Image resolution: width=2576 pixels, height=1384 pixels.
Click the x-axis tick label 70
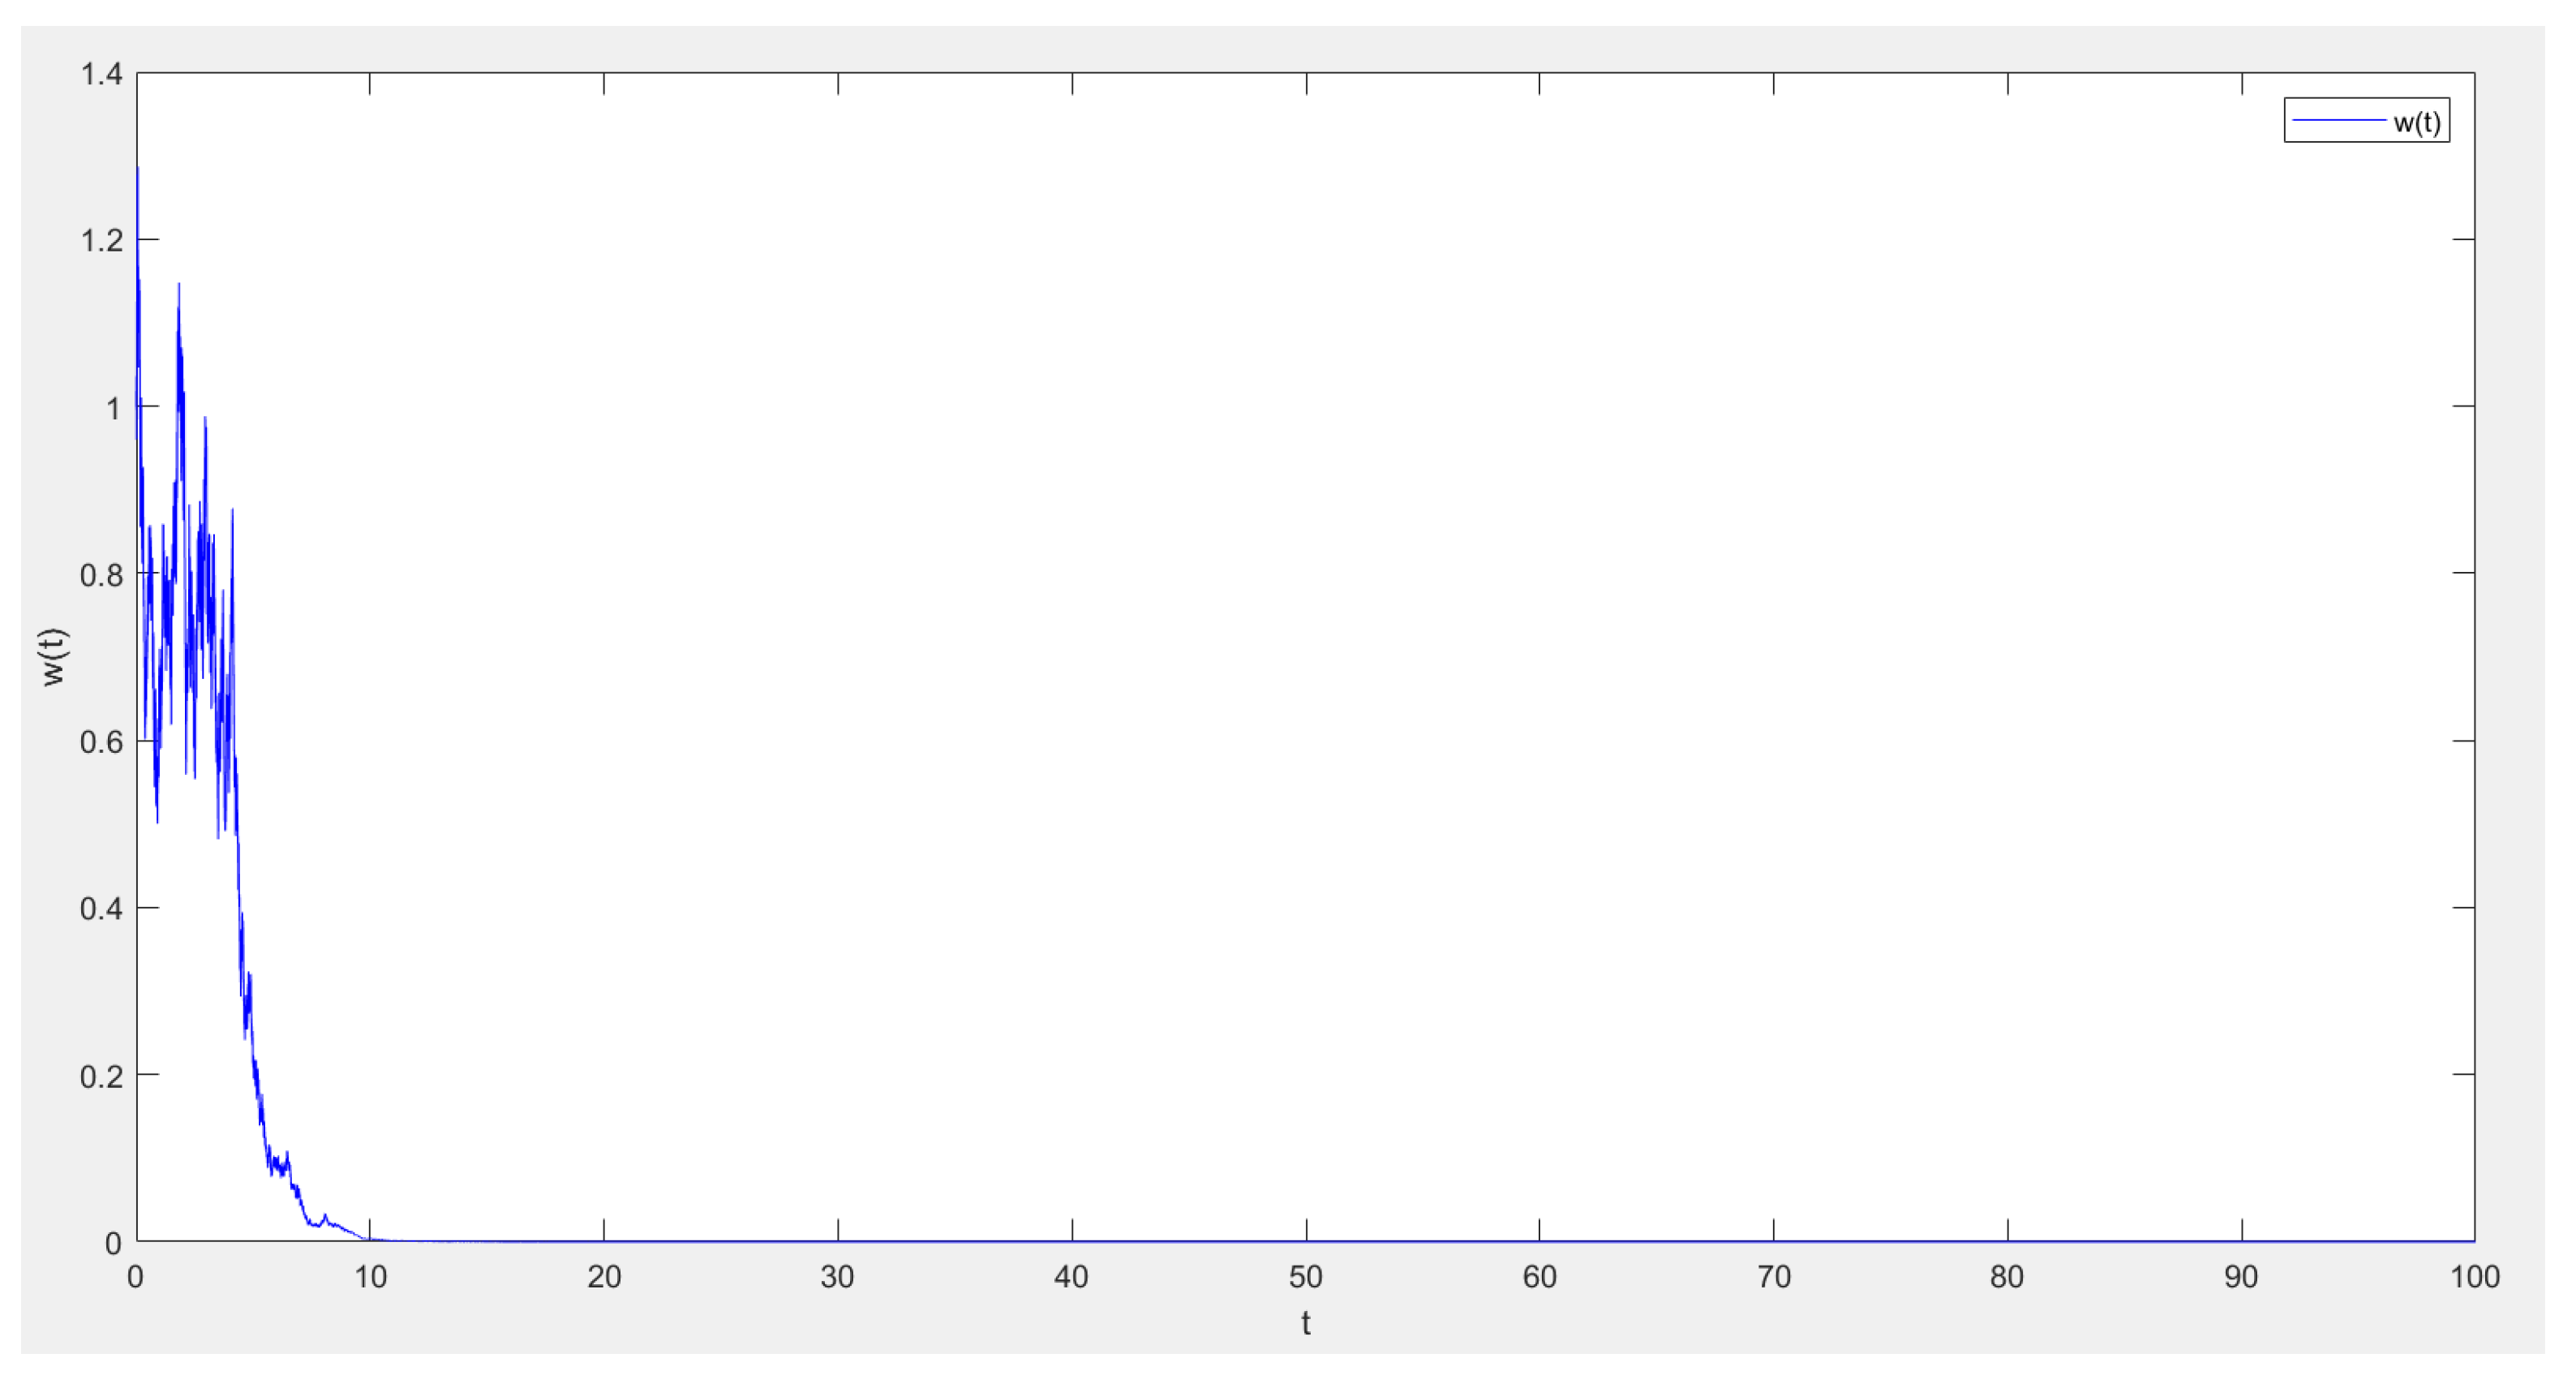(1773, 1277)
